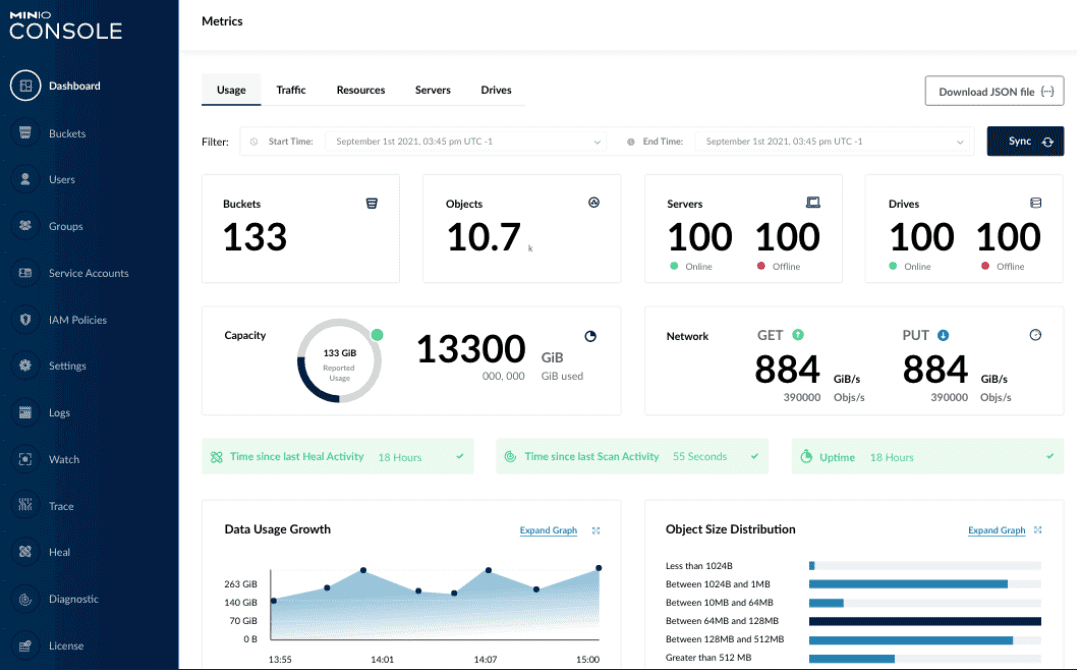Click the 64MB to 128MB distribution bar
Screen dimensions: 1077x670
pyautogui.click(x=924, y=621)
